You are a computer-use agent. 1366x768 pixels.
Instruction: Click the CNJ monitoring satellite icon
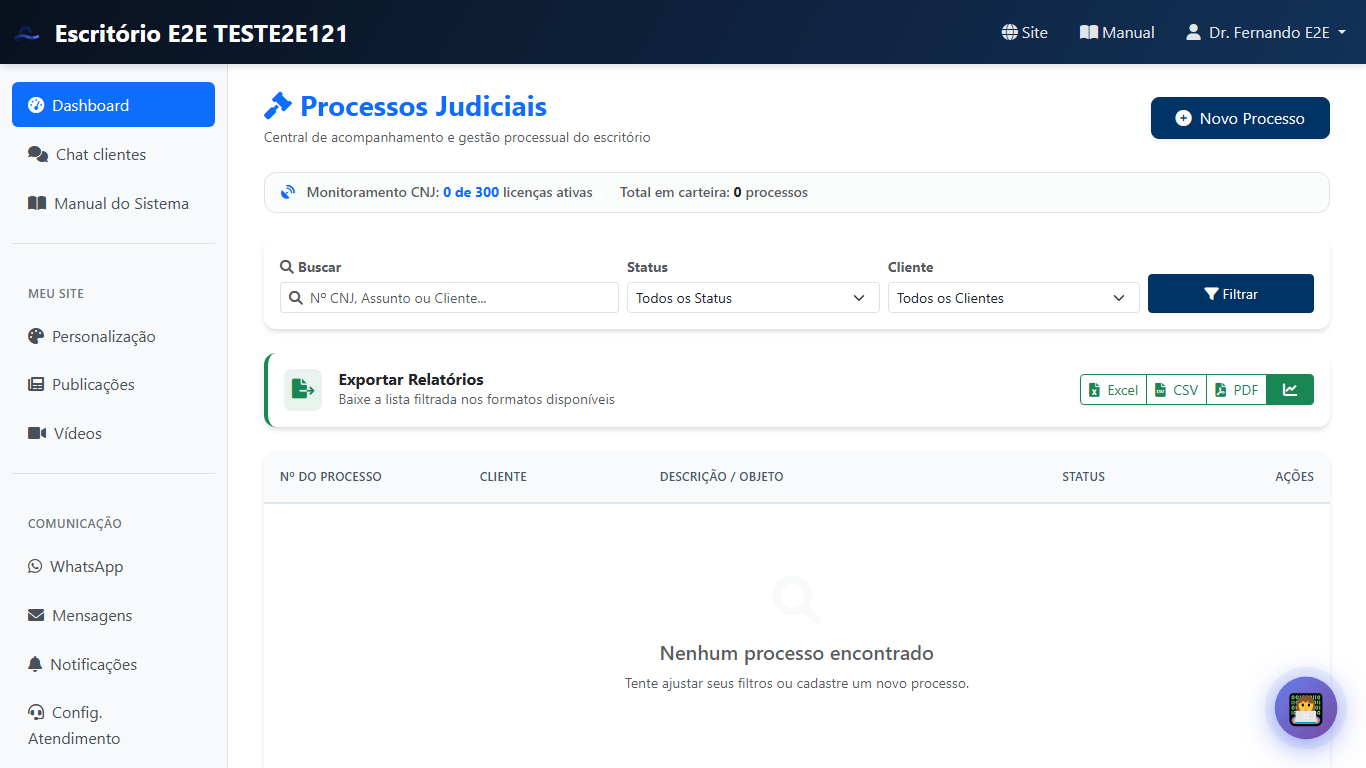288,192
